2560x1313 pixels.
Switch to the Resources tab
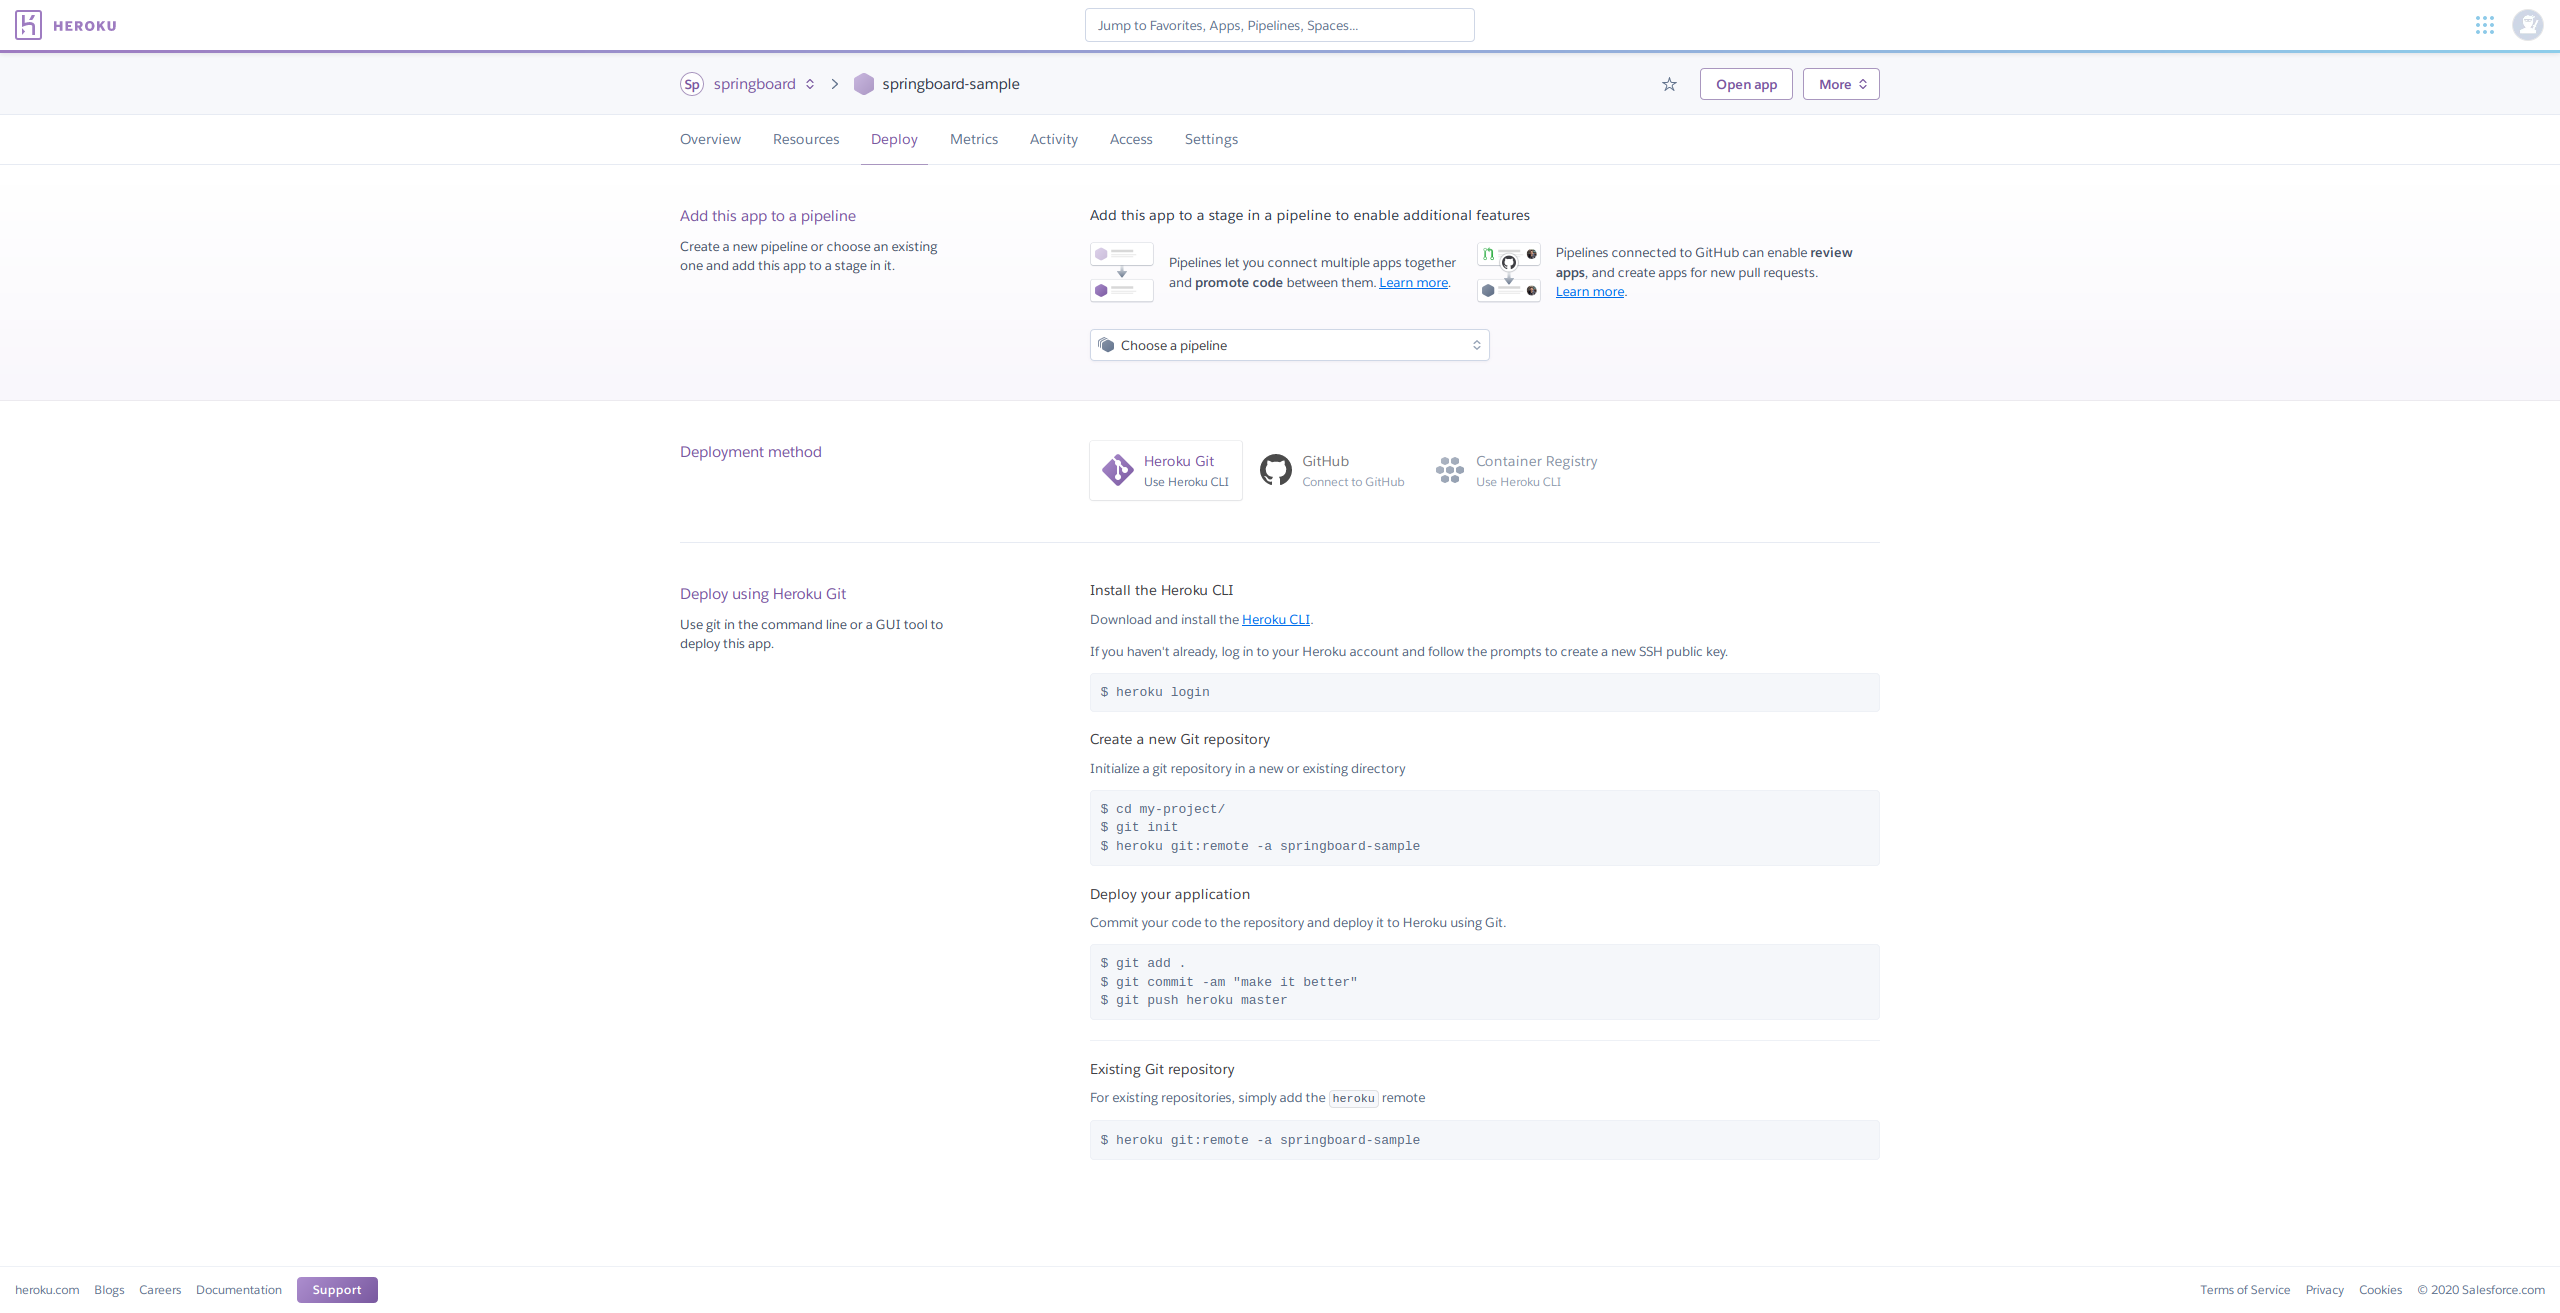(806, 139)
